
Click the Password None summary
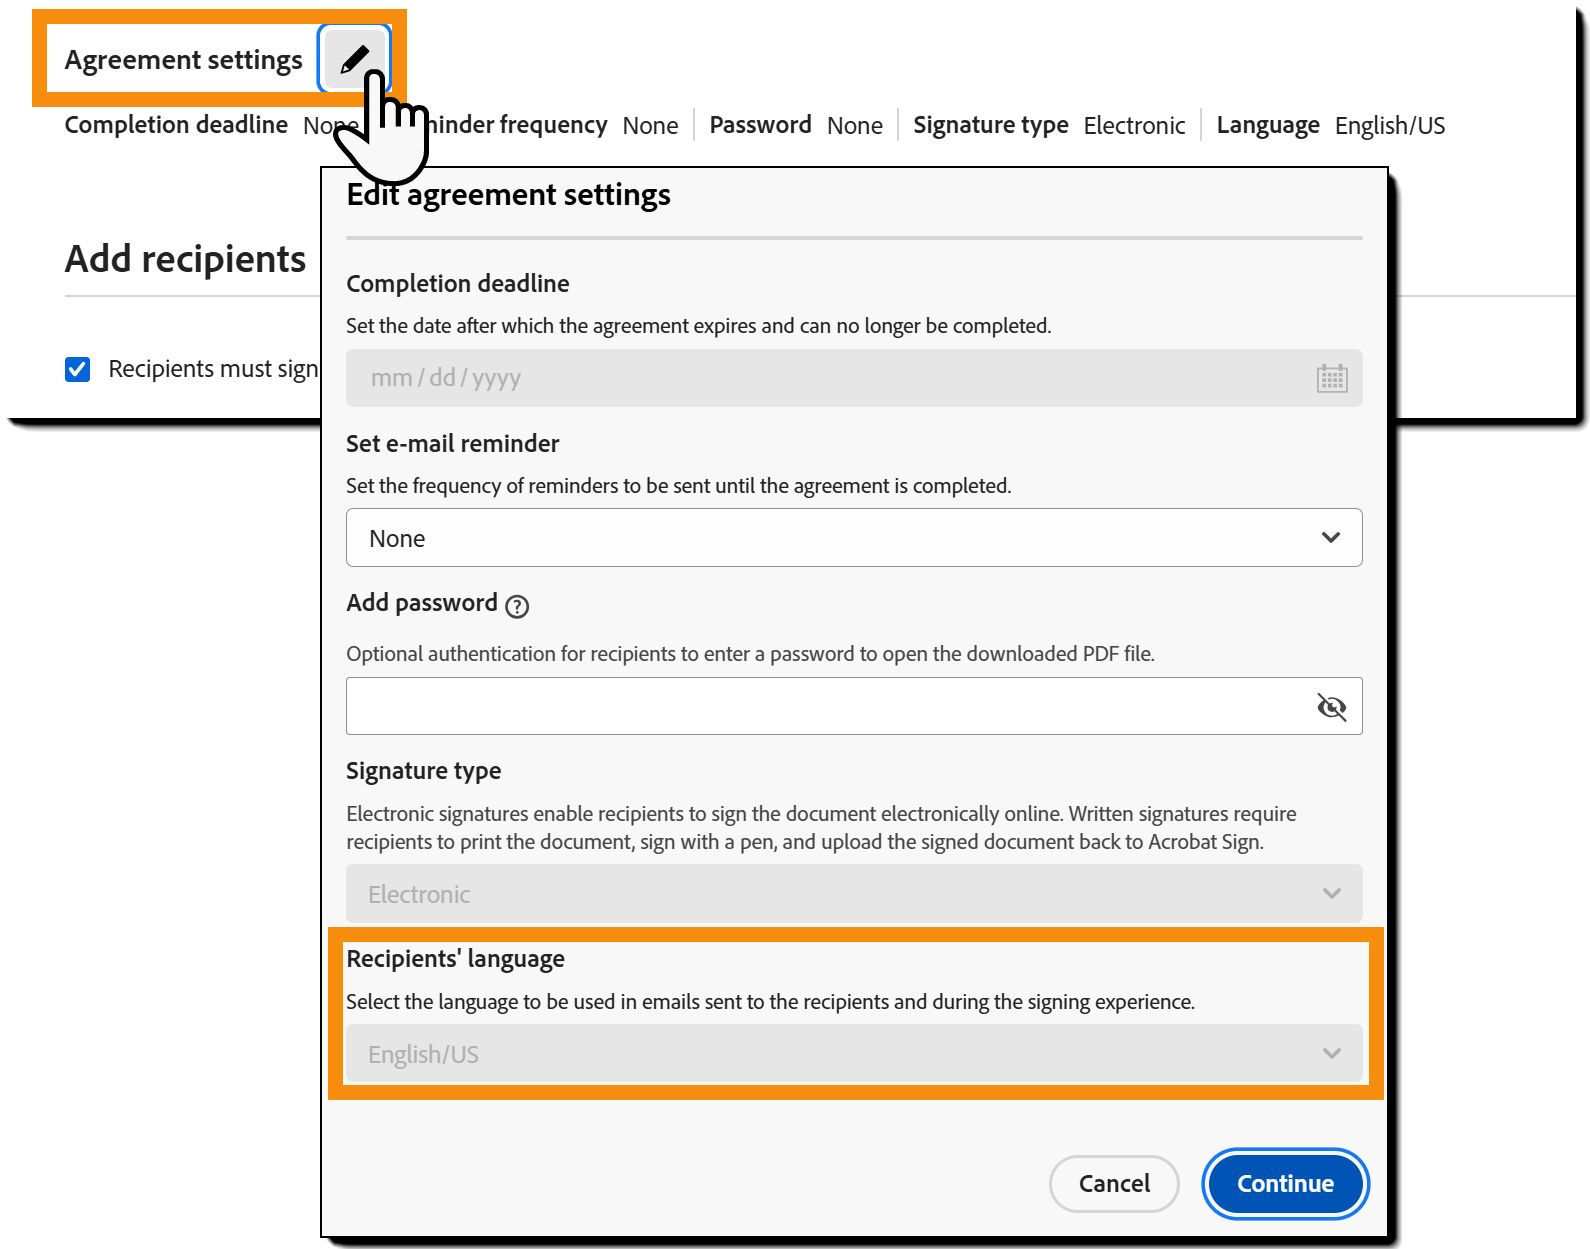point(795,126)
